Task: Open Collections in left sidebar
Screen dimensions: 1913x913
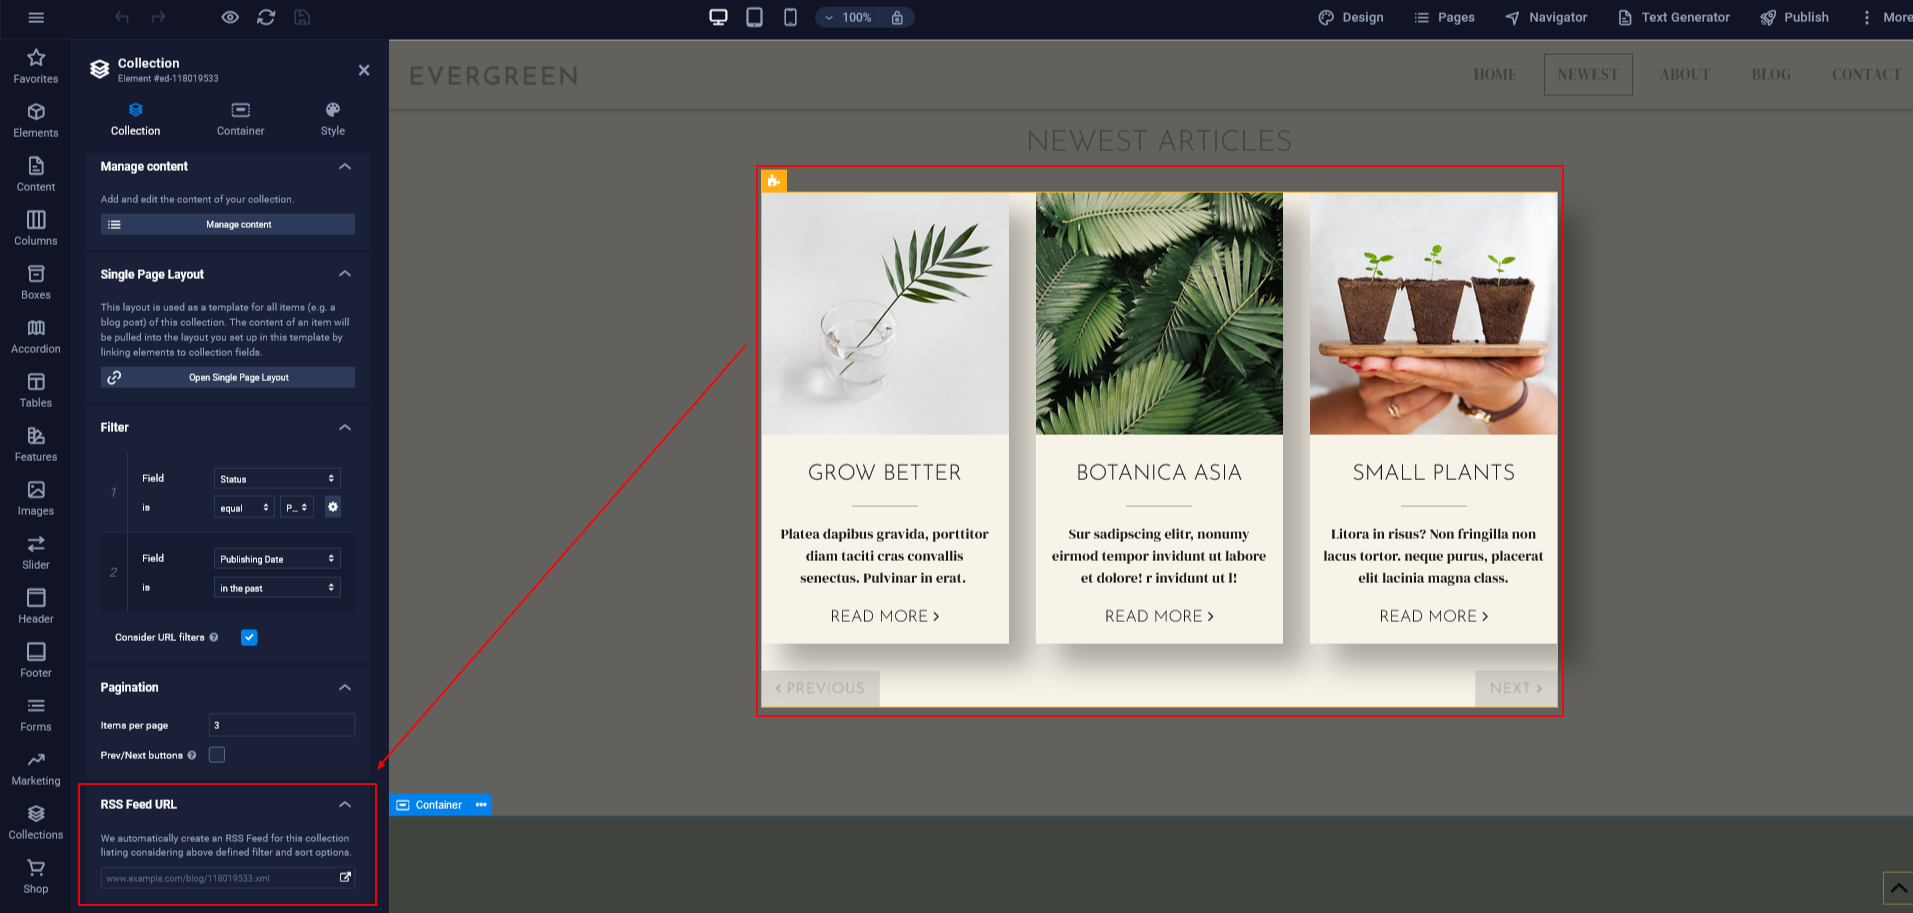Action: tap(36, 822)
